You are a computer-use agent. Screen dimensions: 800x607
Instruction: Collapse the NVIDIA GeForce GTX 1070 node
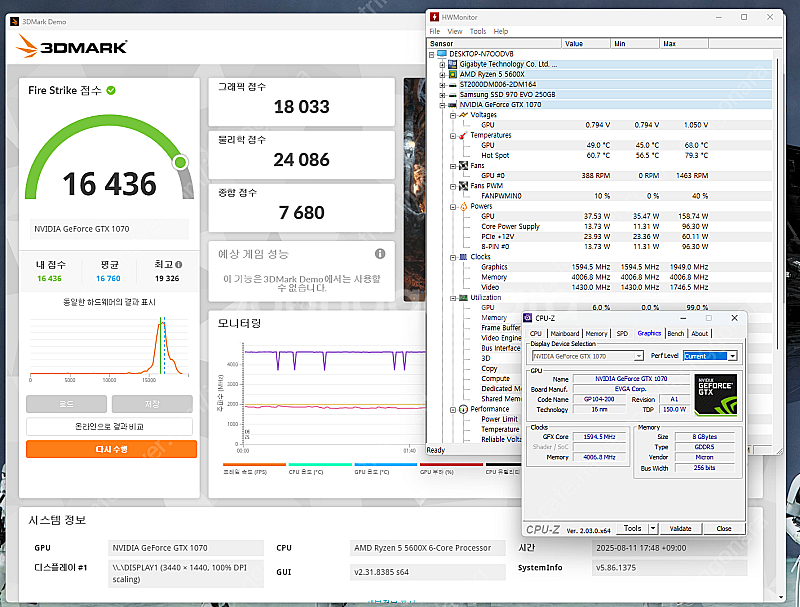(x=442, y=105)
